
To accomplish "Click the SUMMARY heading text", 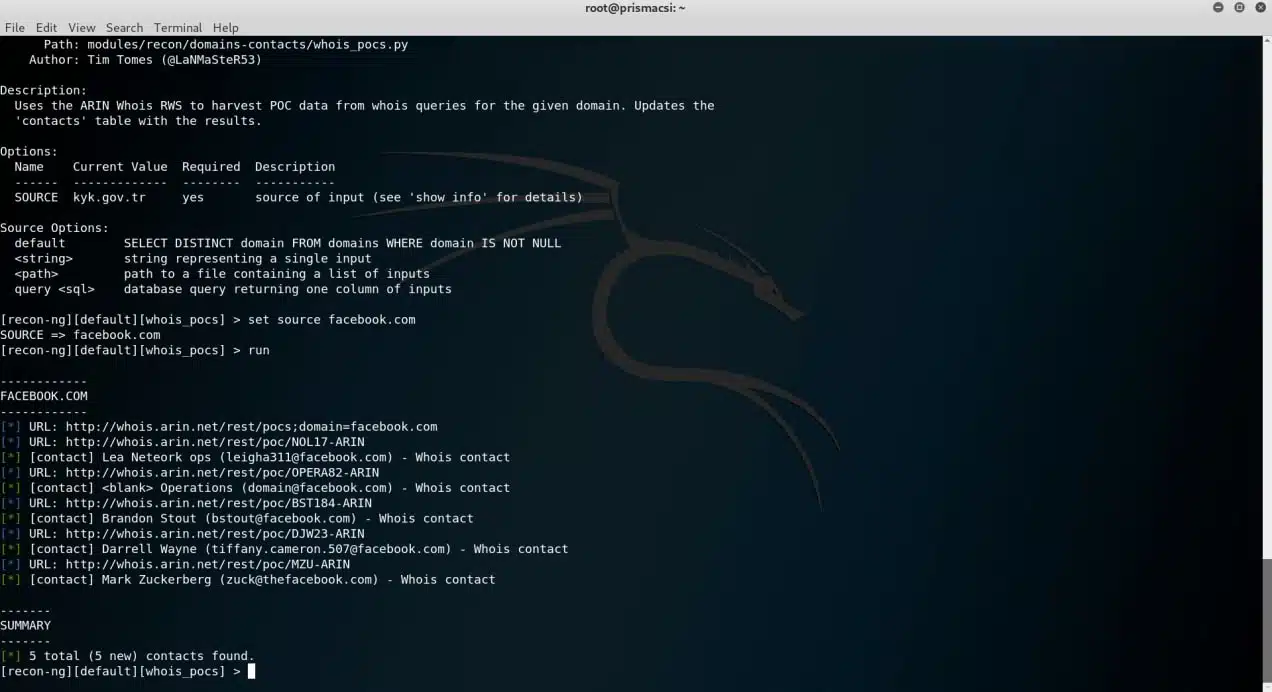I will (x=26, y=625).
